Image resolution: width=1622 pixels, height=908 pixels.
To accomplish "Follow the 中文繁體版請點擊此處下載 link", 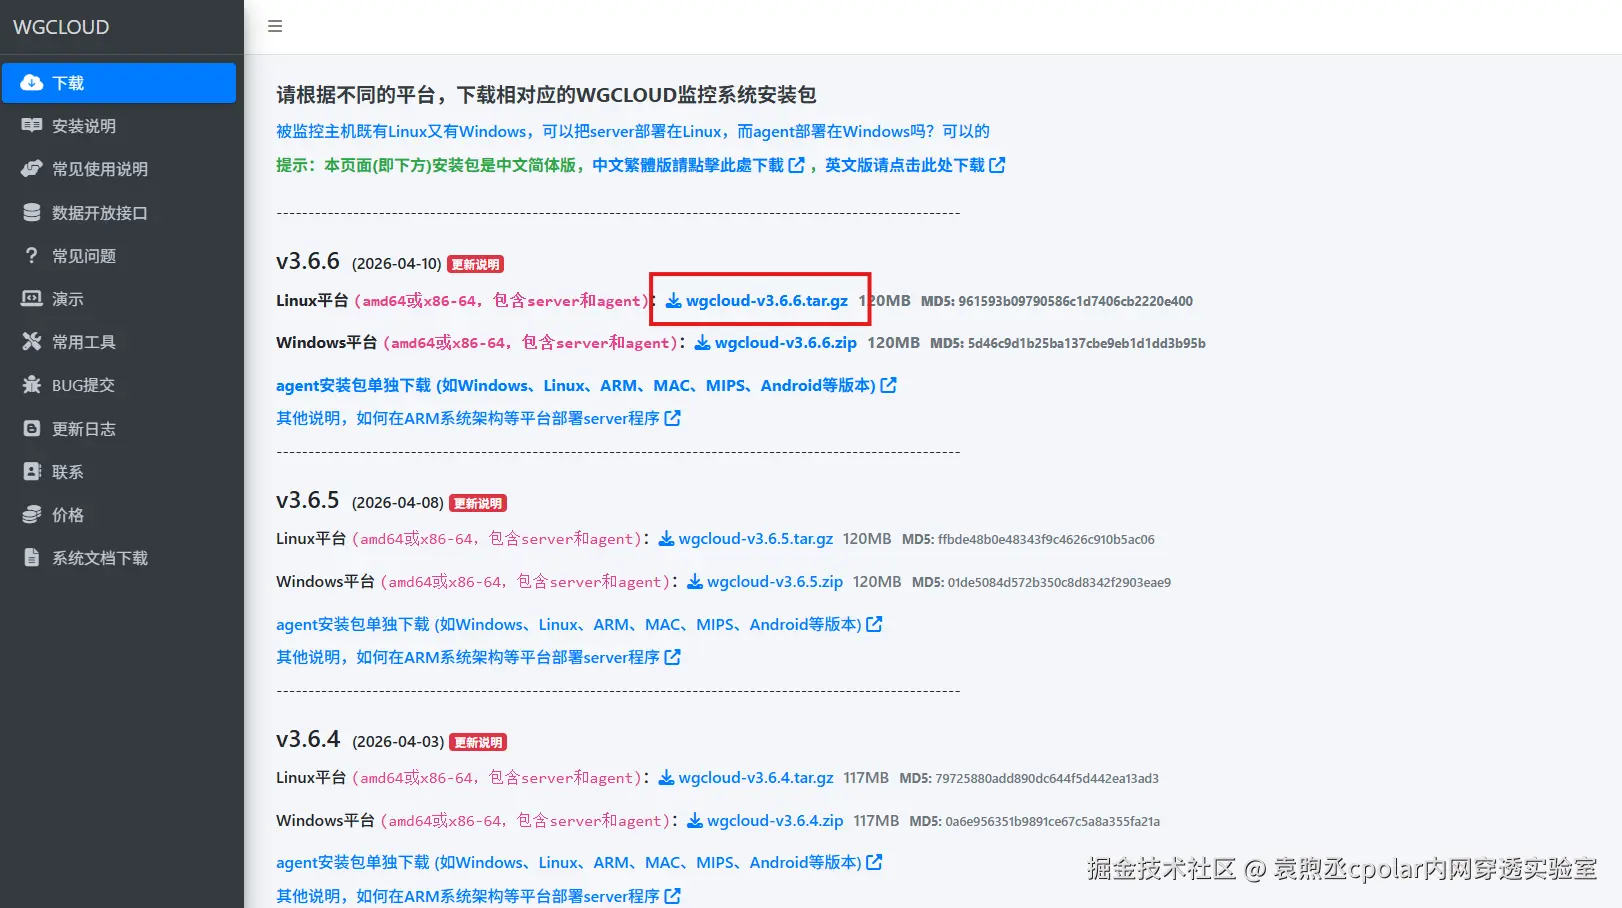I will click(x=698, y=165).
